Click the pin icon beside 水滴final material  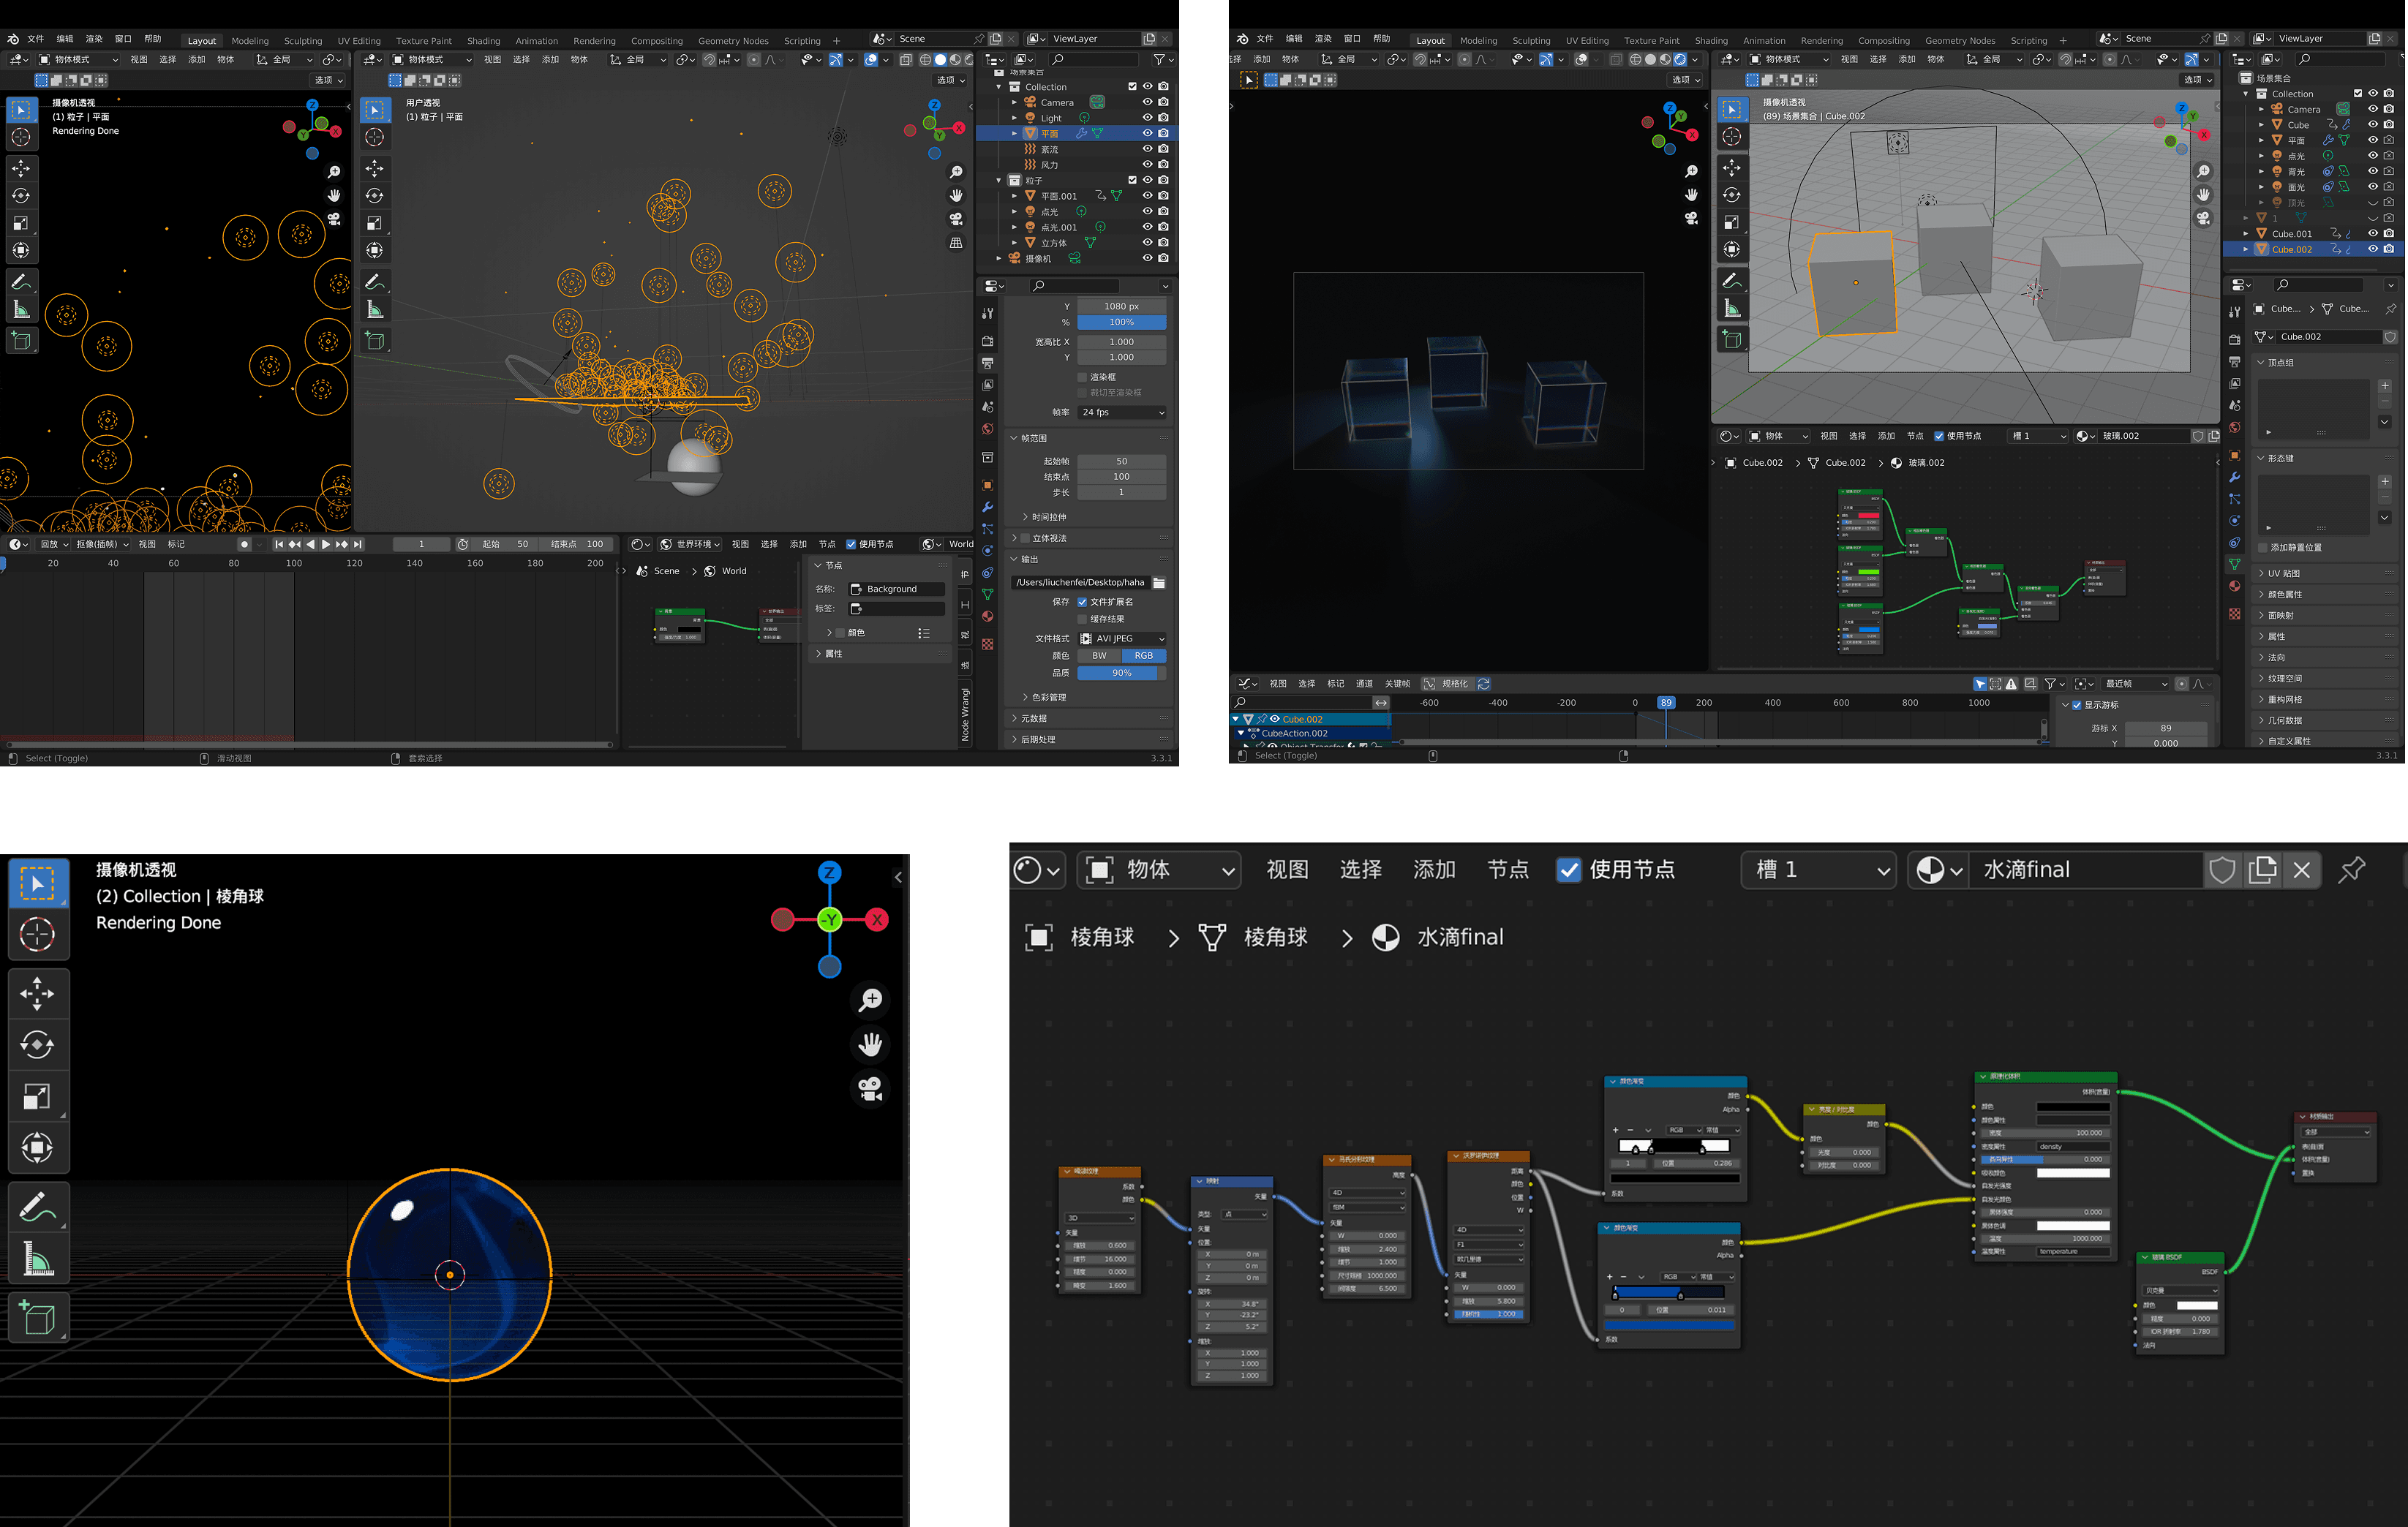tap(2352, 870)
